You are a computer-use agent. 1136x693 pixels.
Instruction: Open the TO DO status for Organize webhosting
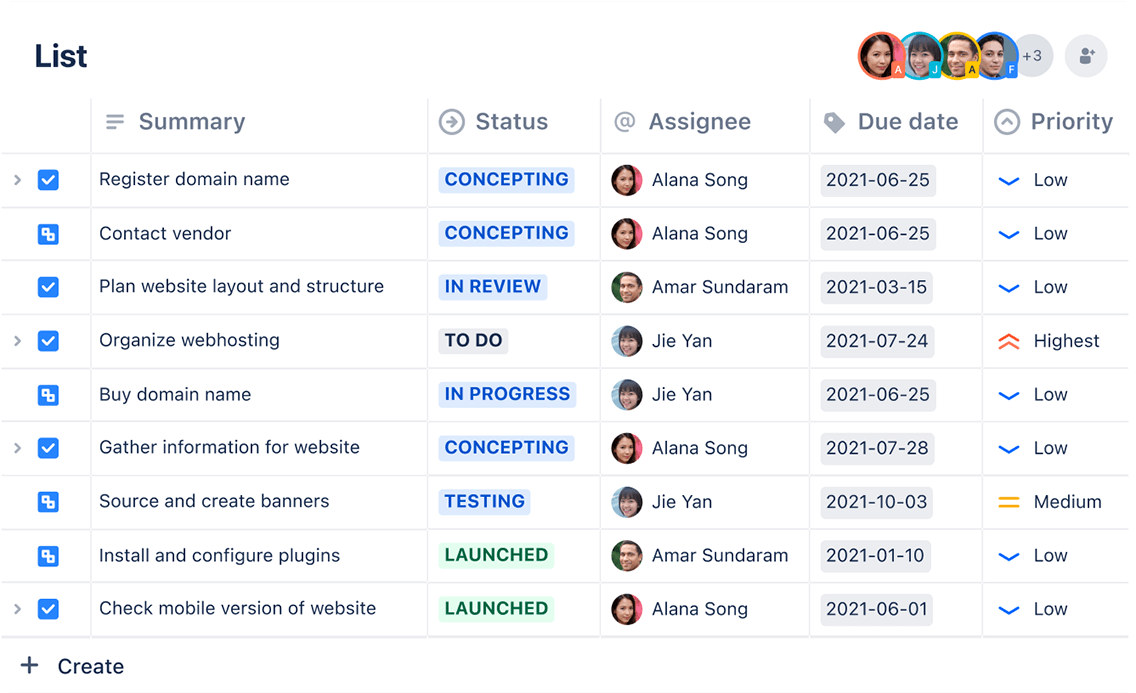(x=473, y=341)
